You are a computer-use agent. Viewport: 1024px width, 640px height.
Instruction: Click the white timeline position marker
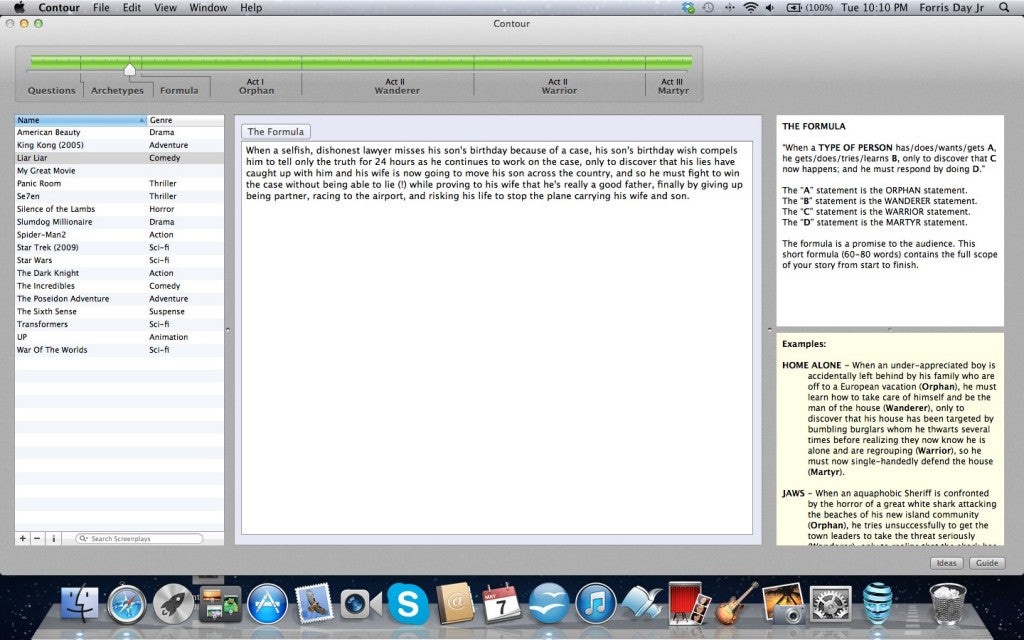click(129, 69)
